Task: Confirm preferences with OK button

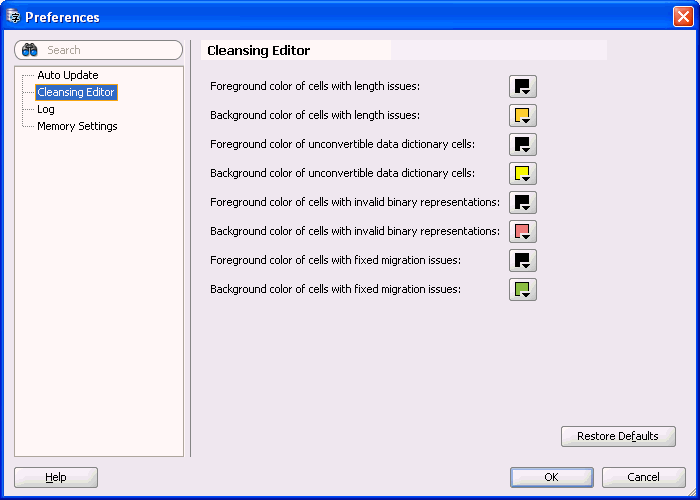Action: pos(551,477)
